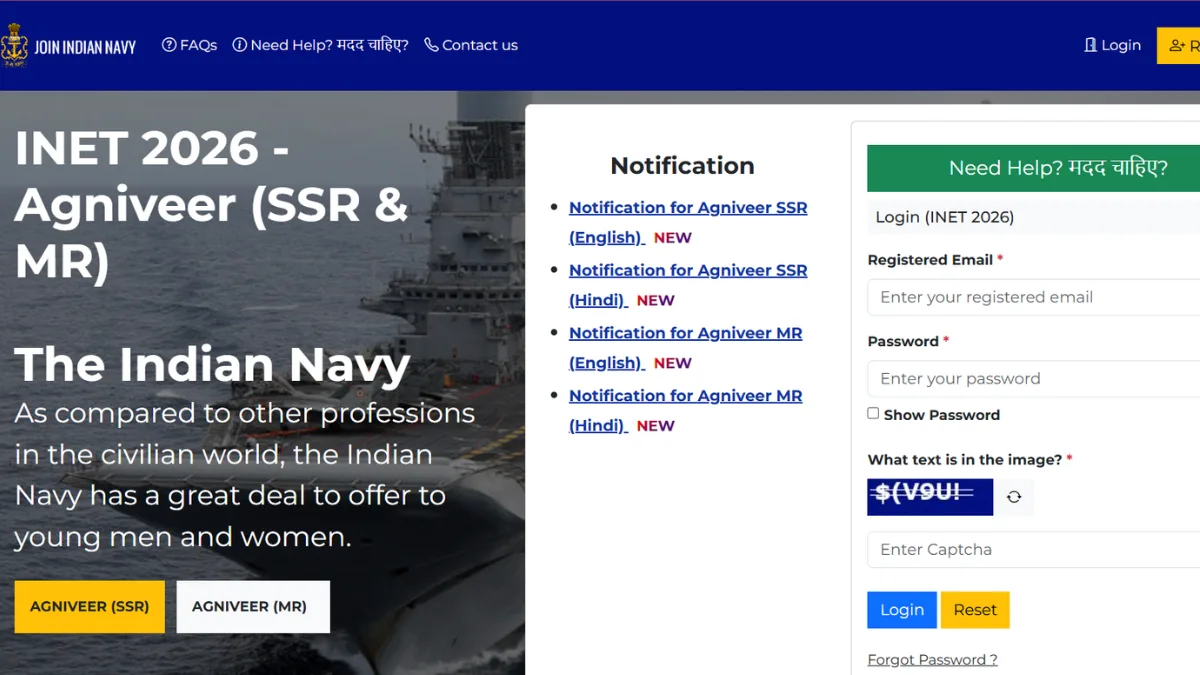The image size is (1200, 675).
Task: Click the yellow AGNIVEER (SSR) button
Action: 90,607
